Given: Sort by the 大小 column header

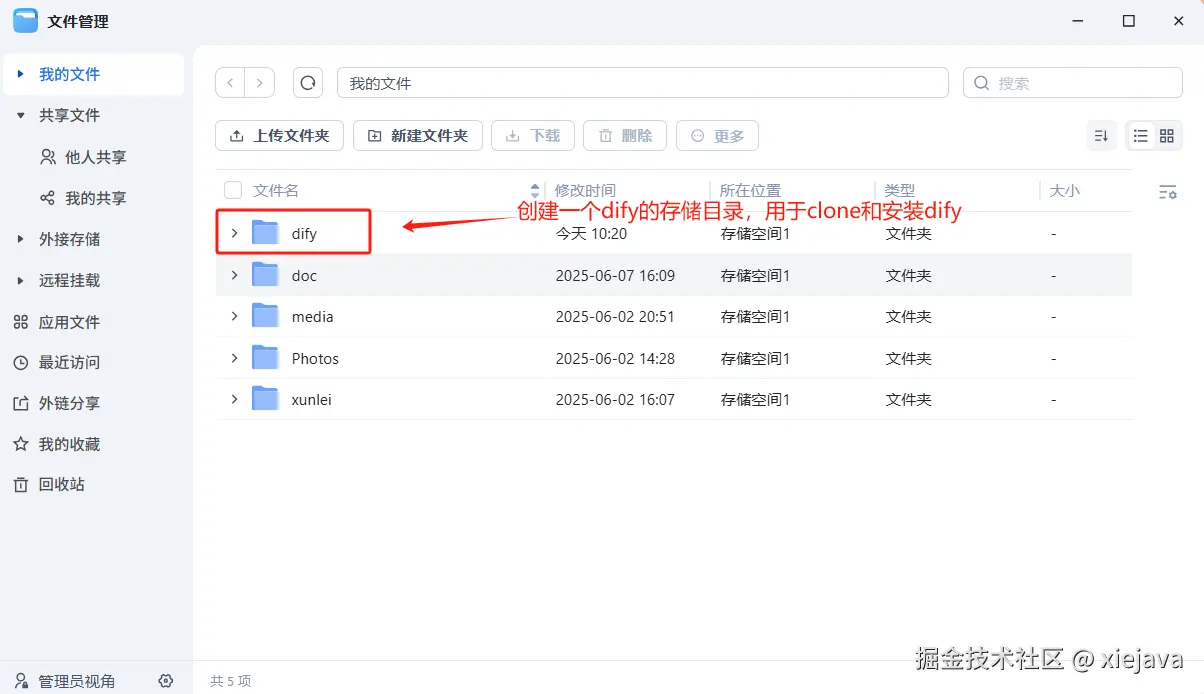Looking at the screenshot, I should 1065,190.
